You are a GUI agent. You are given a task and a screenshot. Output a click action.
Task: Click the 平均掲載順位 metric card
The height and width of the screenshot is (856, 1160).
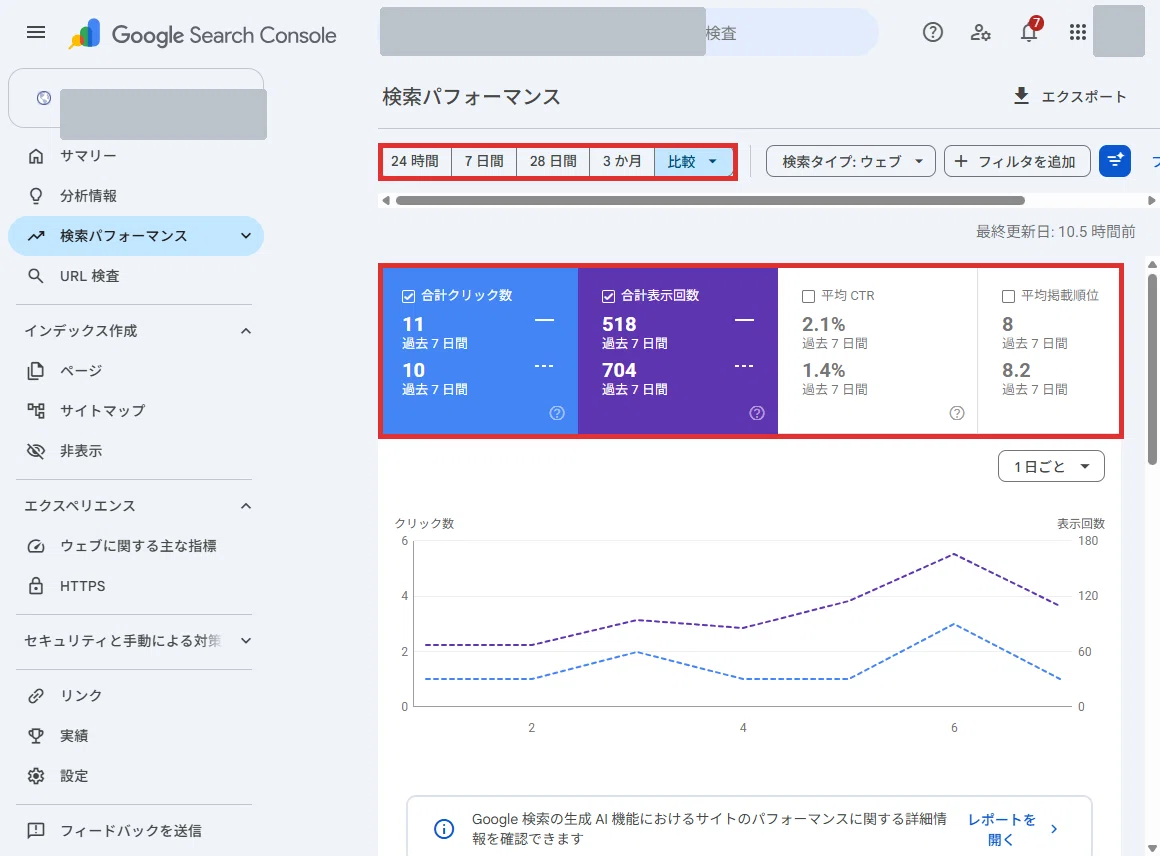[x=1048, y=350]
